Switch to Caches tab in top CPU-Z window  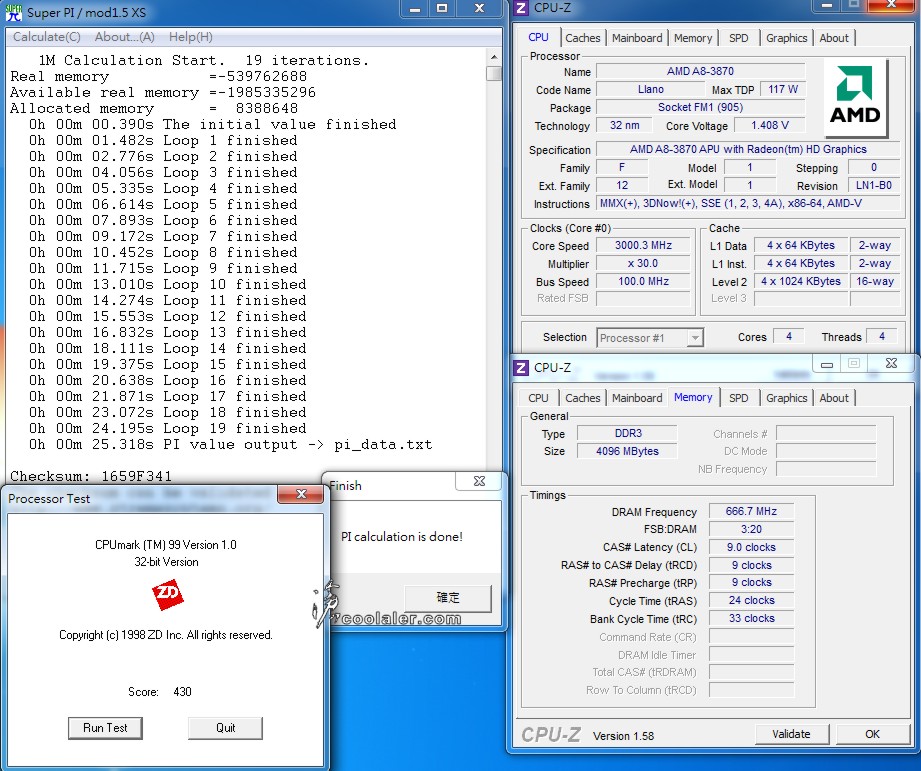click(x=583, y=38)
